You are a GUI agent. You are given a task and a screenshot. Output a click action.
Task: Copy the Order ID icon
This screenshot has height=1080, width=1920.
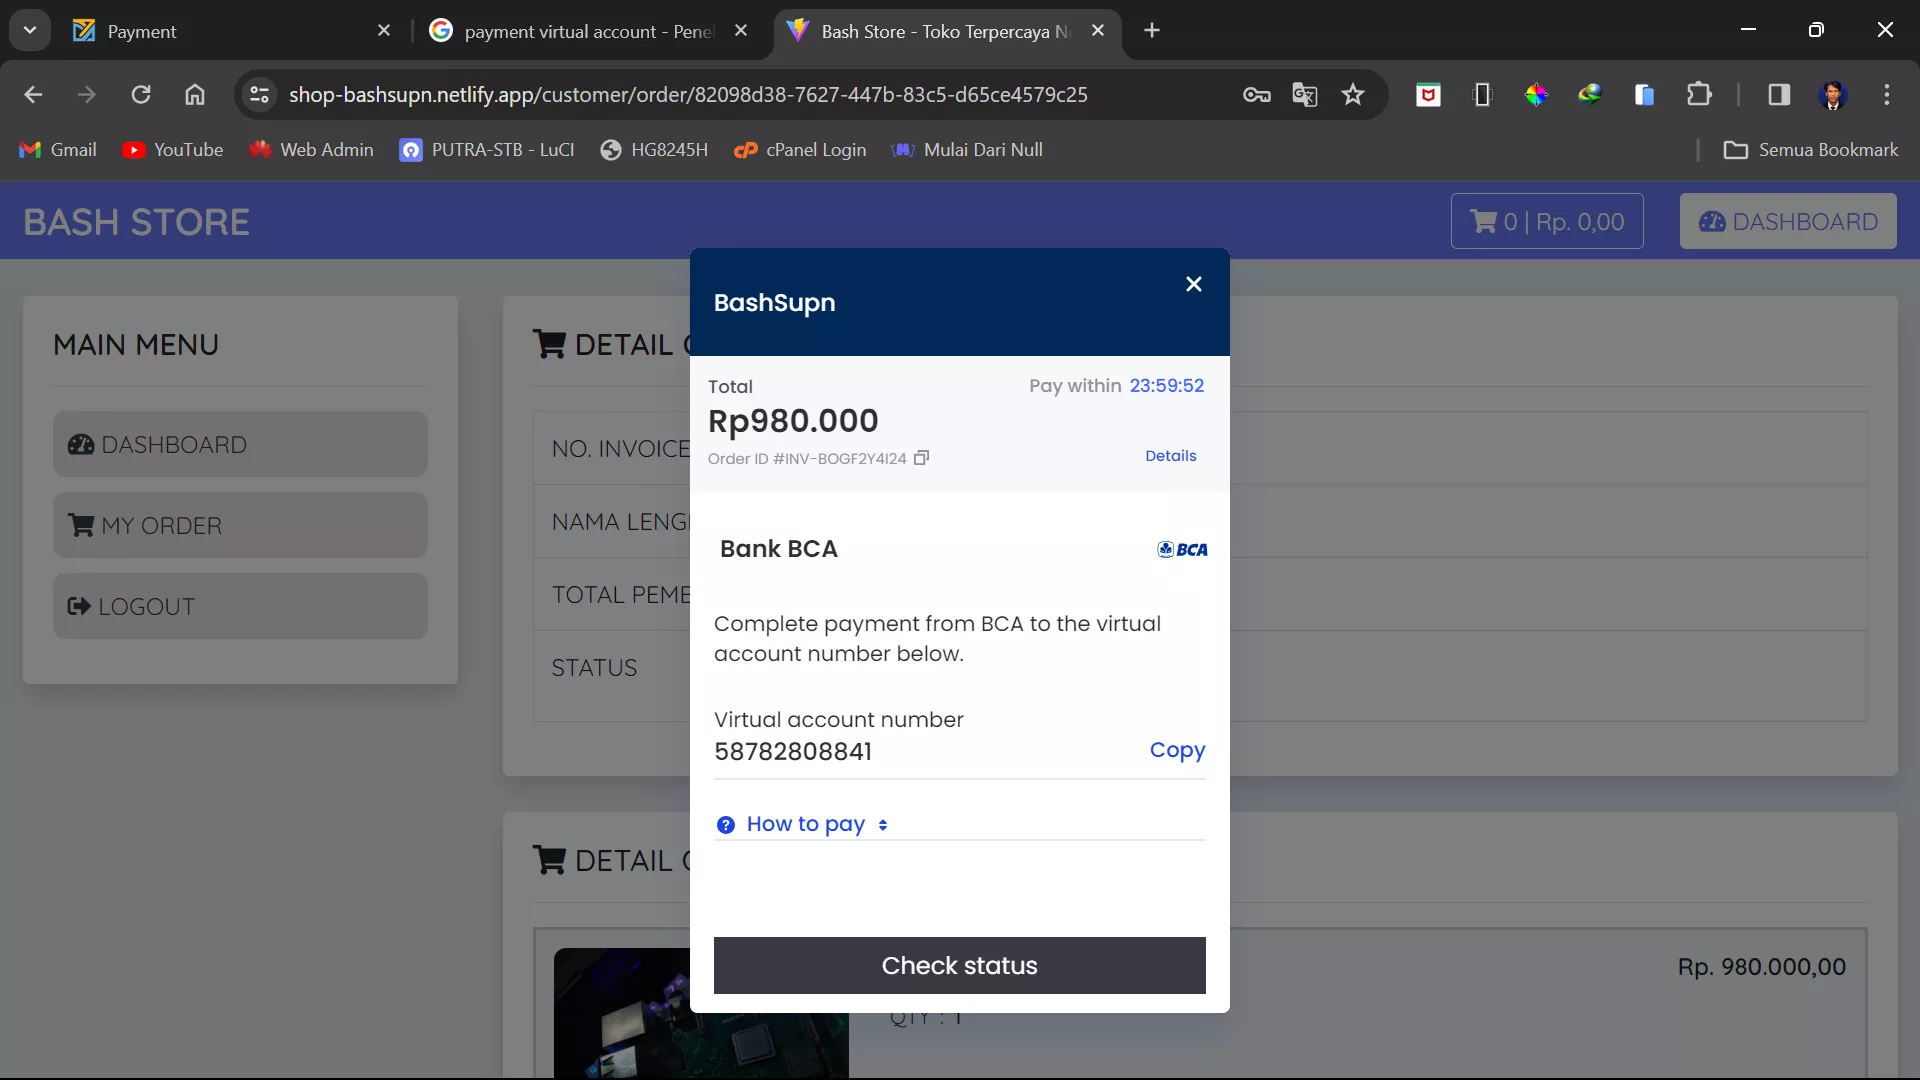[921, 458]
